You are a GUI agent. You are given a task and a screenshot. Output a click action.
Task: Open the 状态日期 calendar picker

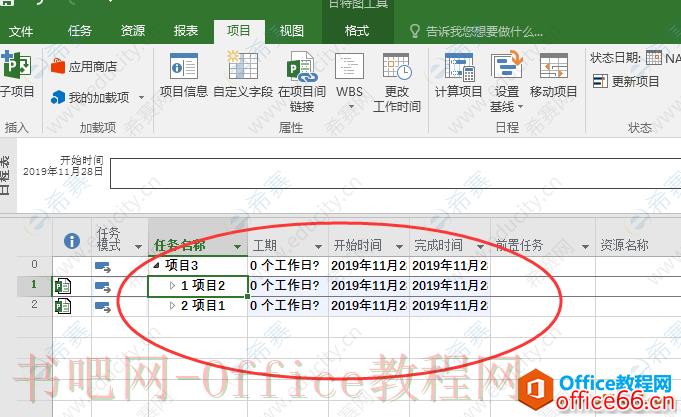[654, 58]
